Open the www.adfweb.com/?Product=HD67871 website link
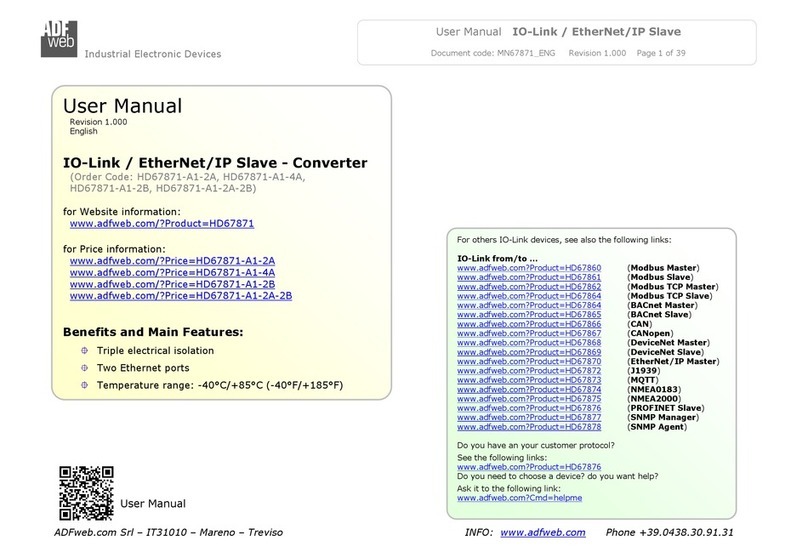The height and width of the screenshot is (558, 808). coord(162,224)
